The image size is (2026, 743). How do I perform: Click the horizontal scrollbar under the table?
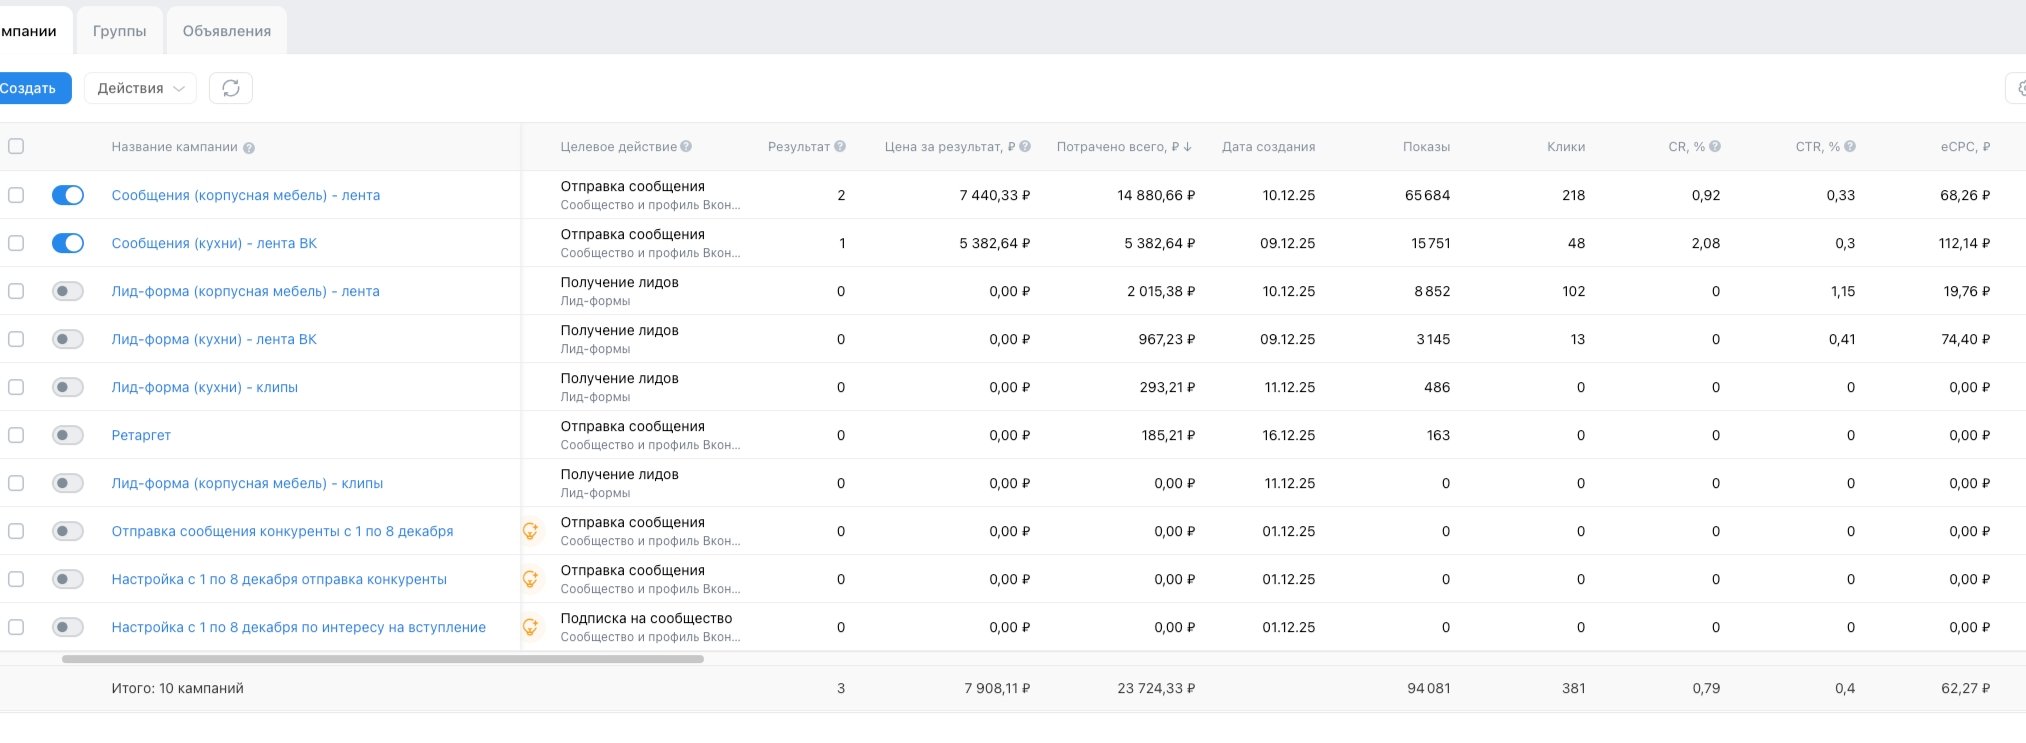[382, 659]
